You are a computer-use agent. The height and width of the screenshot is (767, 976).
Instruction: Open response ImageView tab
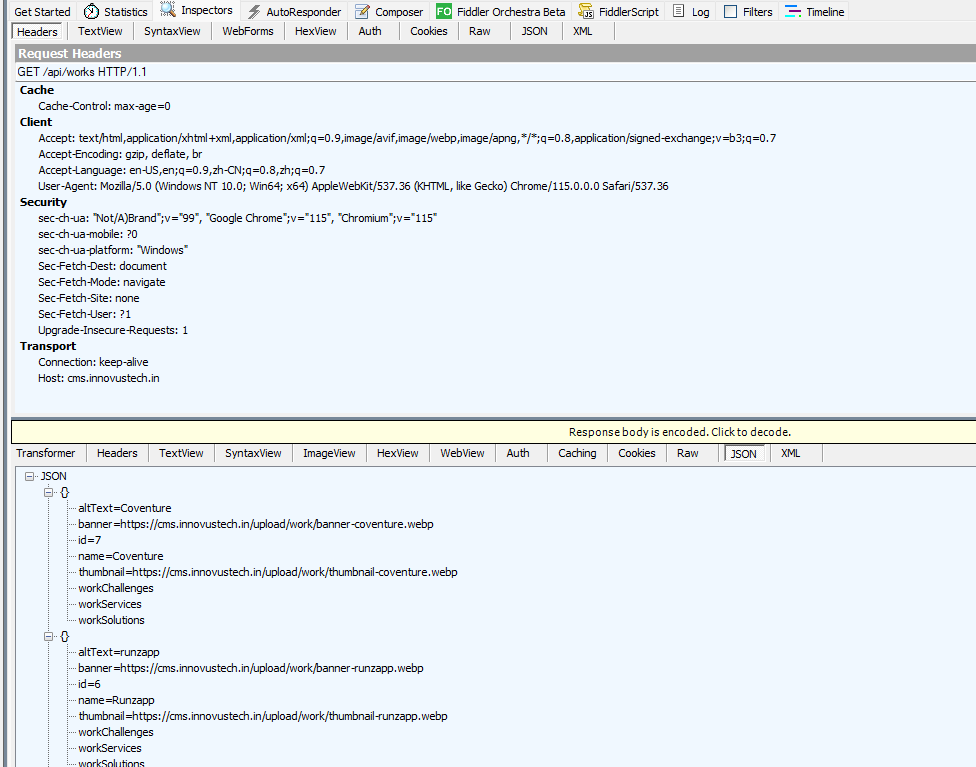click(x=329, y=453)
